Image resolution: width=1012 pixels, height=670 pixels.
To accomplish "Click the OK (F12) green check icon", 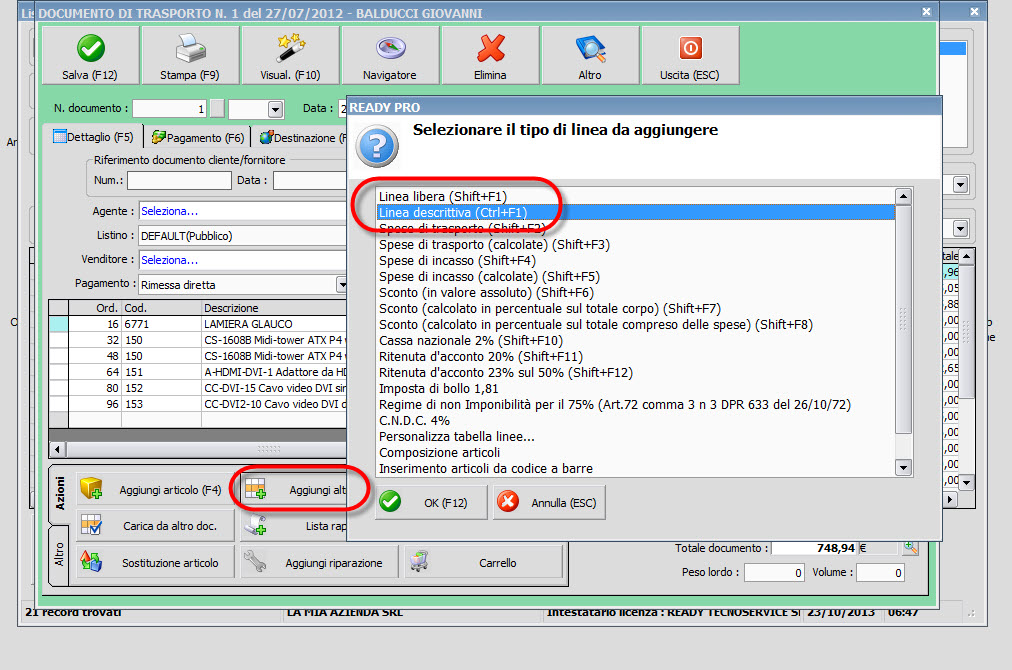I will [x=390, y=502].
